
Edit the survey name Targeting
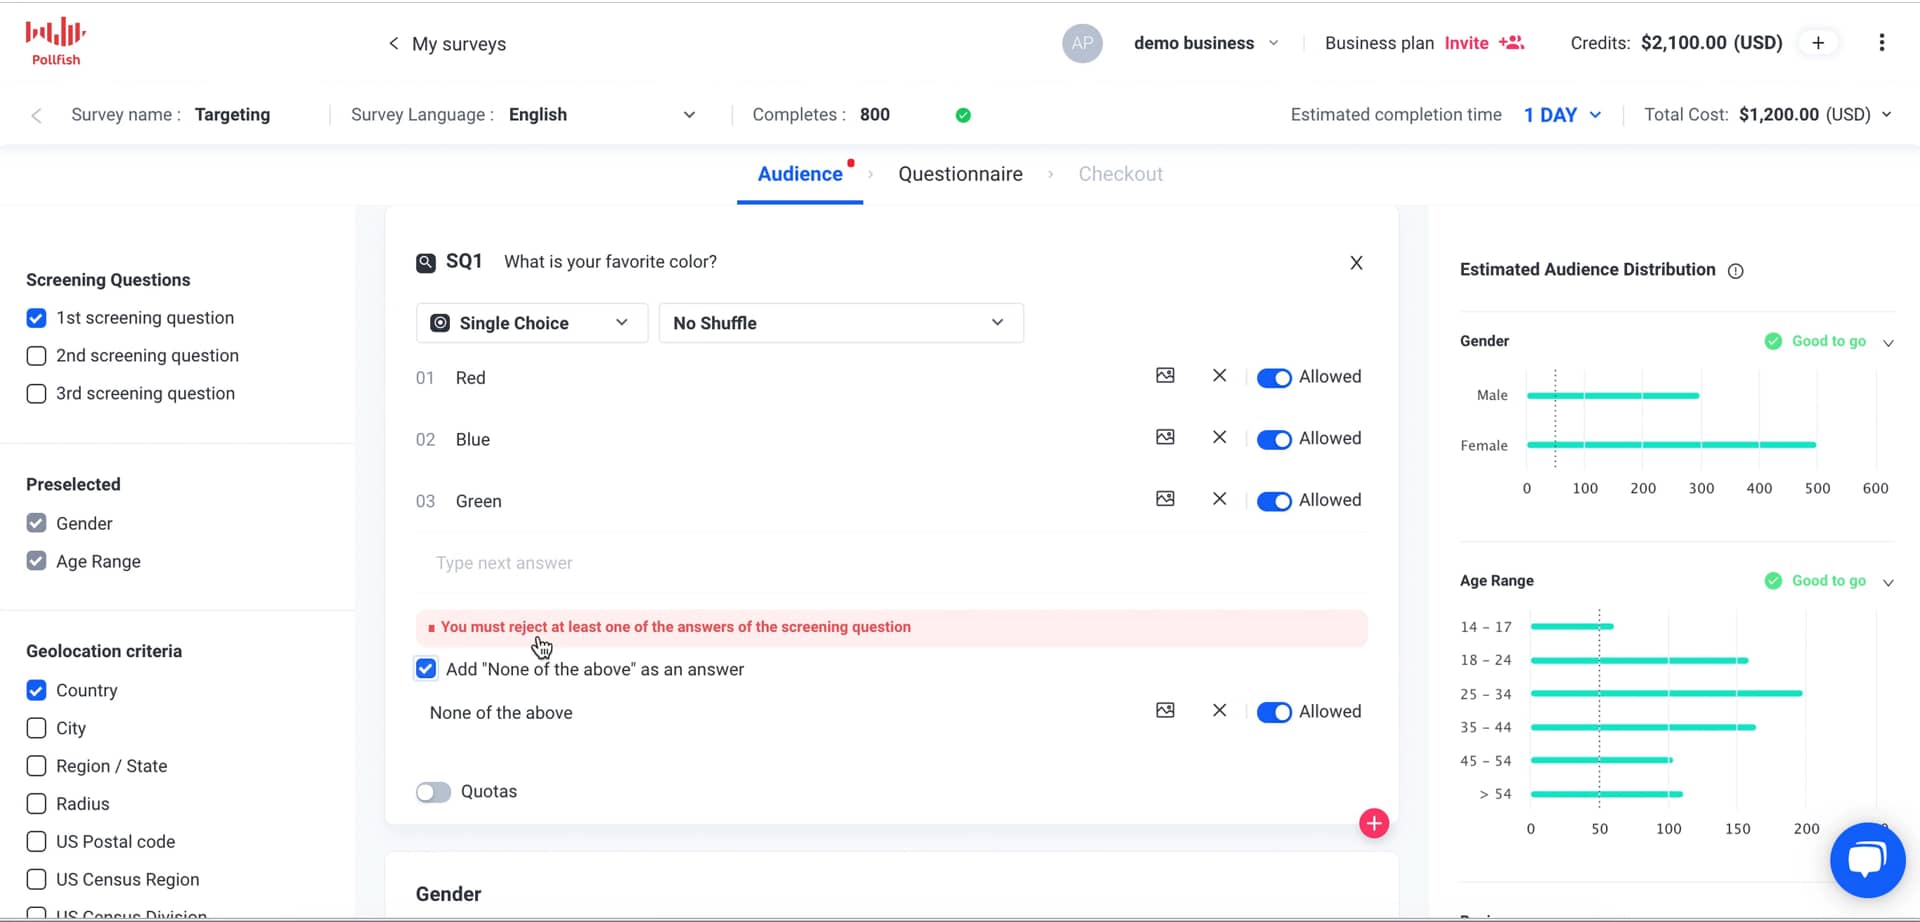232,115
